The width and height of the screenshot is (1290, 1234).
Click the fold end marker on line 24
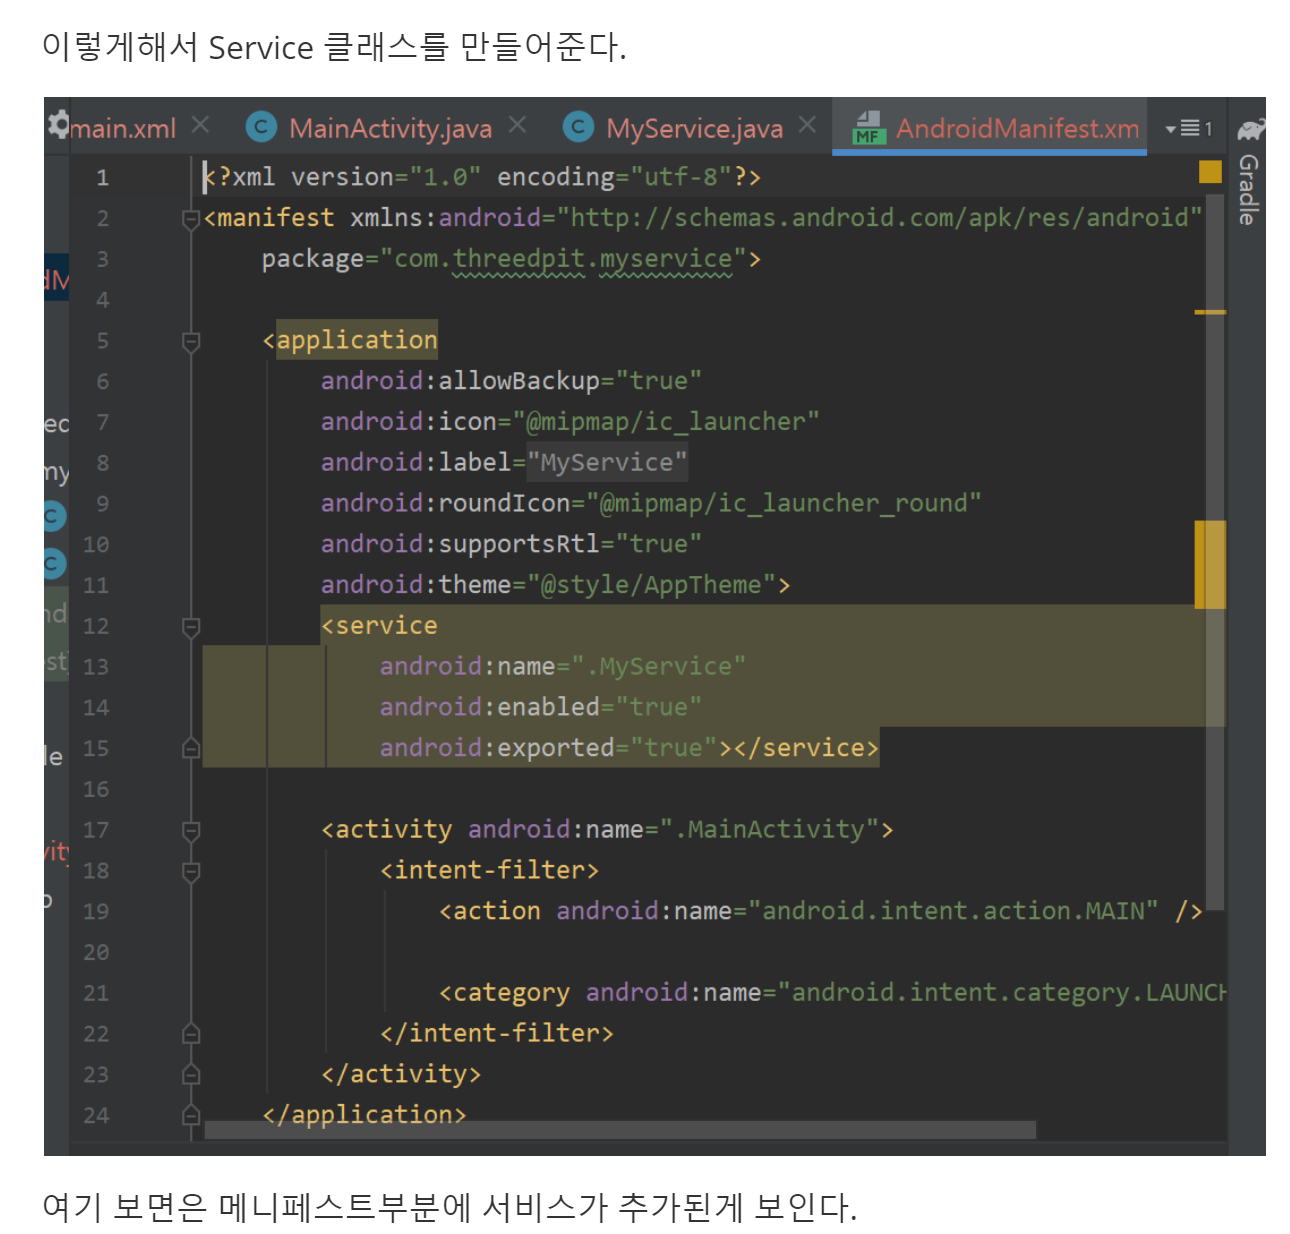191,1115
